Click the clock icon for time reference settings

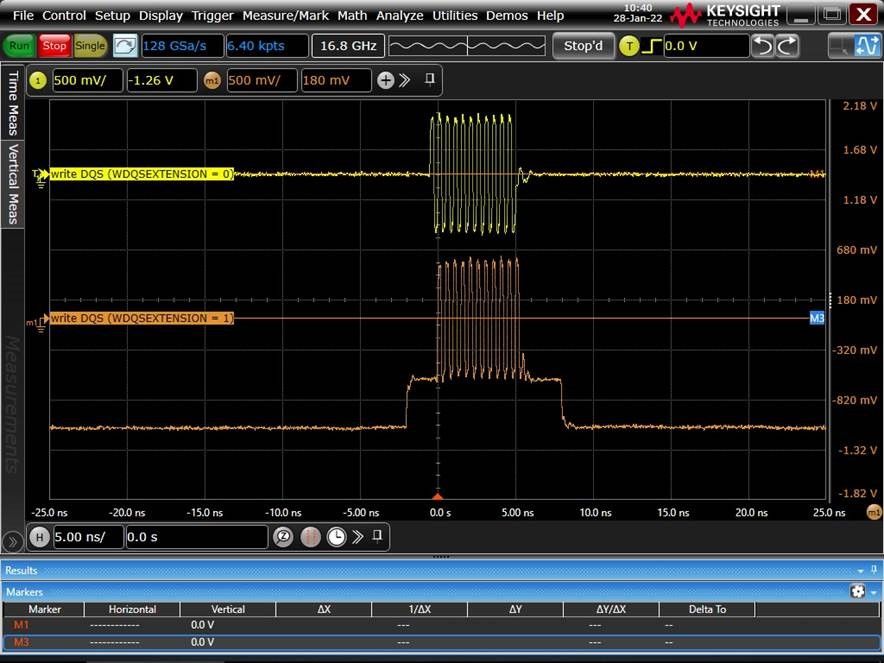337,537
